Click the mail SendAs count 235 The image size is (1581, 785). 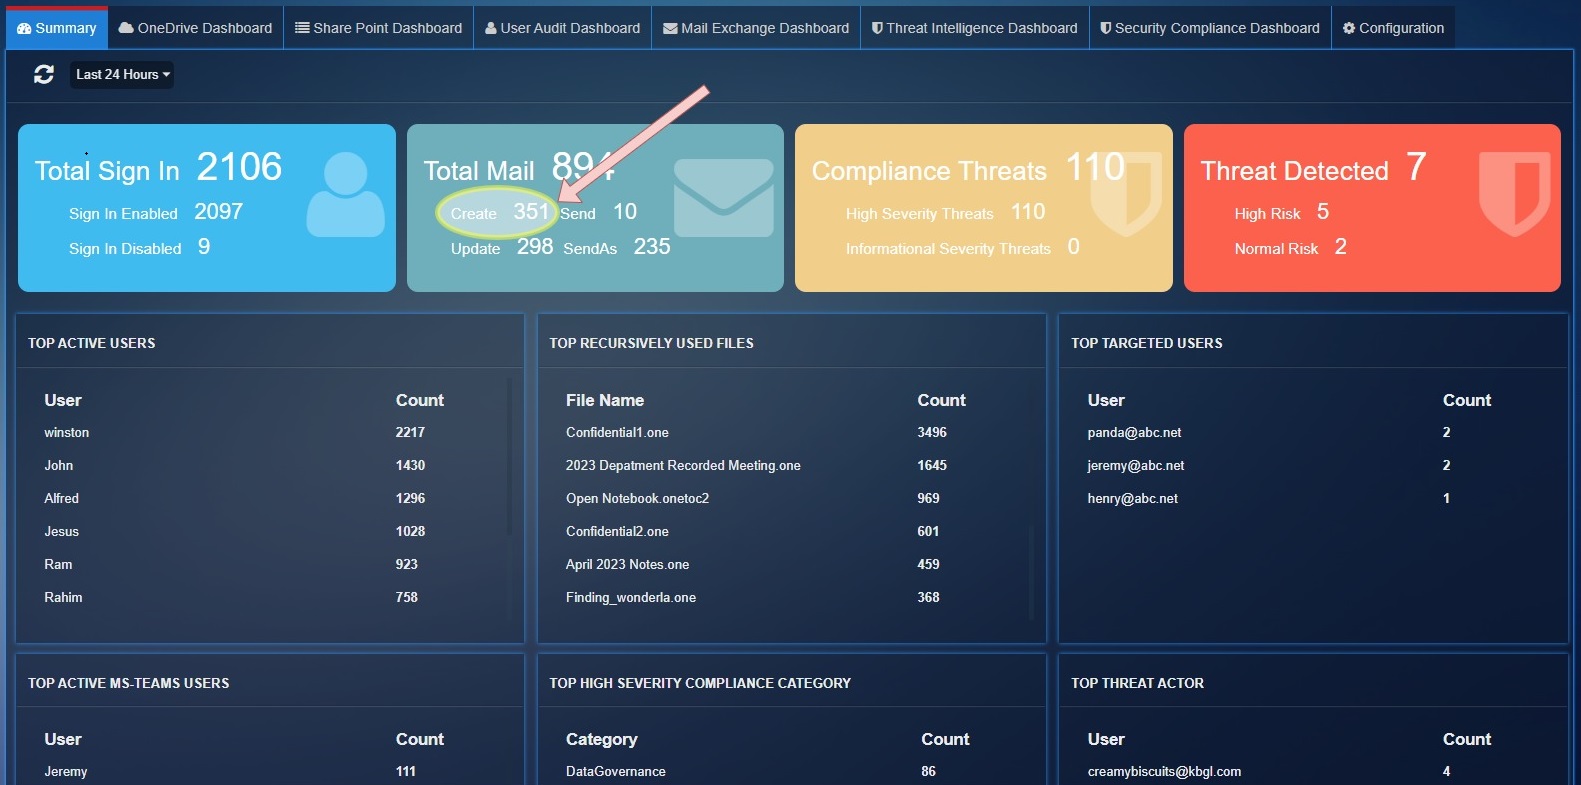pyautogui.click(x=652, y=246)
